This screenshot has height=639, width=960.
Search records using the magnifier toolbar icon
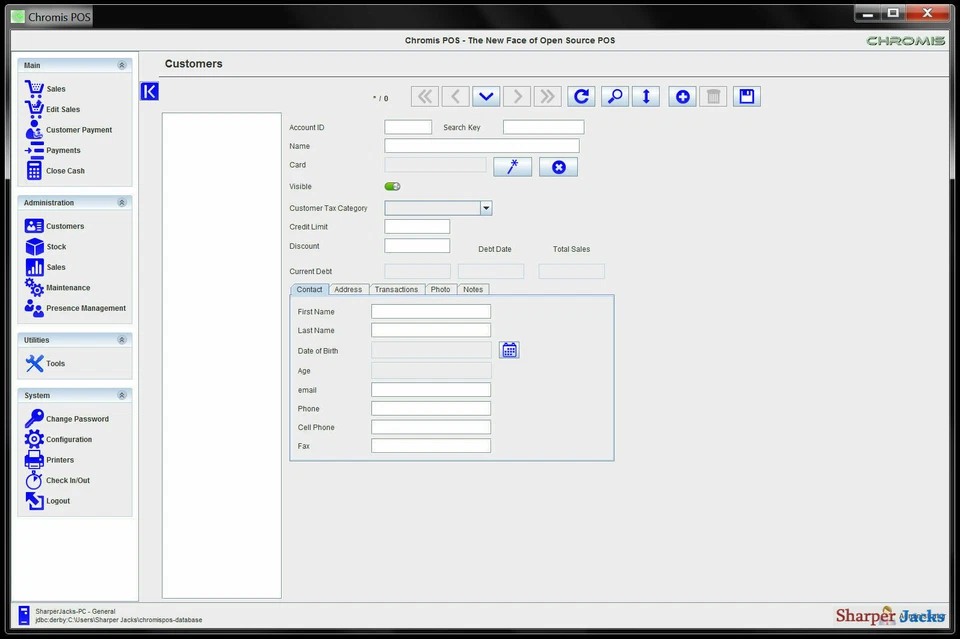pyautogui.click(x=614, y=95)
